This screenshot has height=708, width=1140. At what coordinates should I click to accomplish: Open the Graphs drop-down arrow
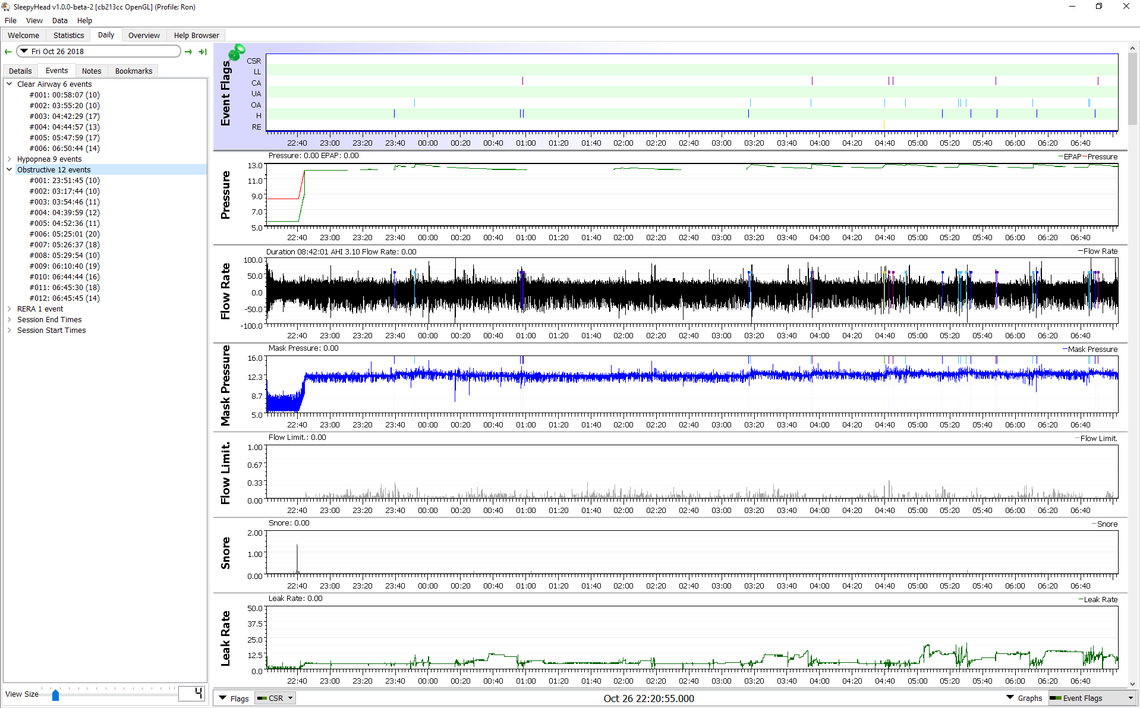pyautogui.click(x=1010, y=698)
